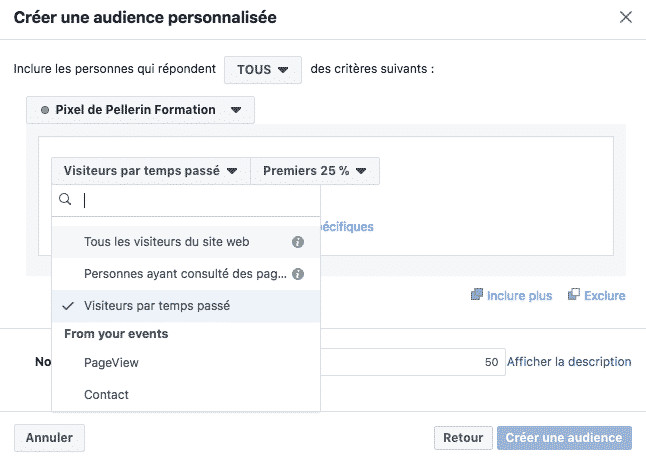The height and width of the screenshot is (462, 646).
Task: Close the custom audience dialog with X
Action: pos(626,17)
